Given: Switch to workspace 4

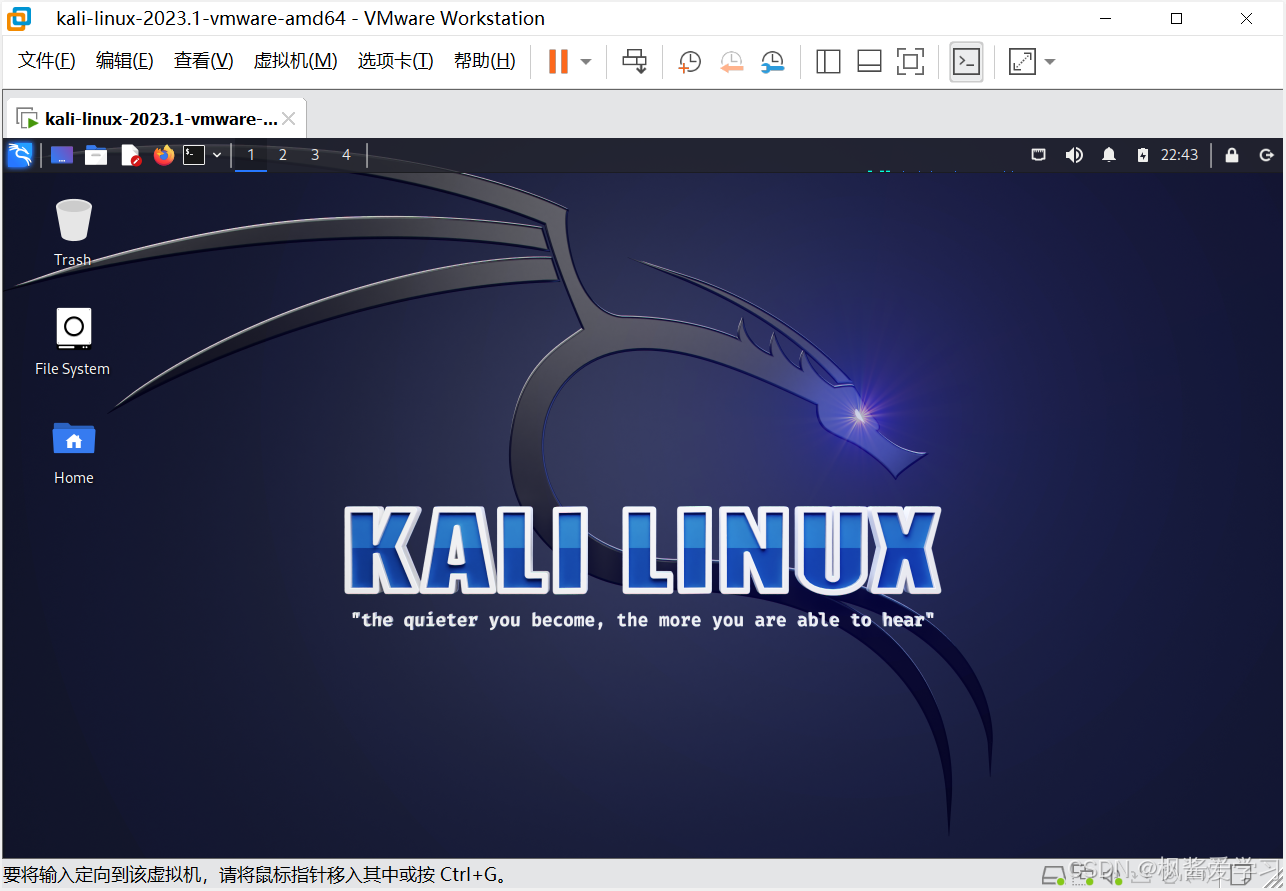Looking at the screenshot, I should click(x=346, y=155).
